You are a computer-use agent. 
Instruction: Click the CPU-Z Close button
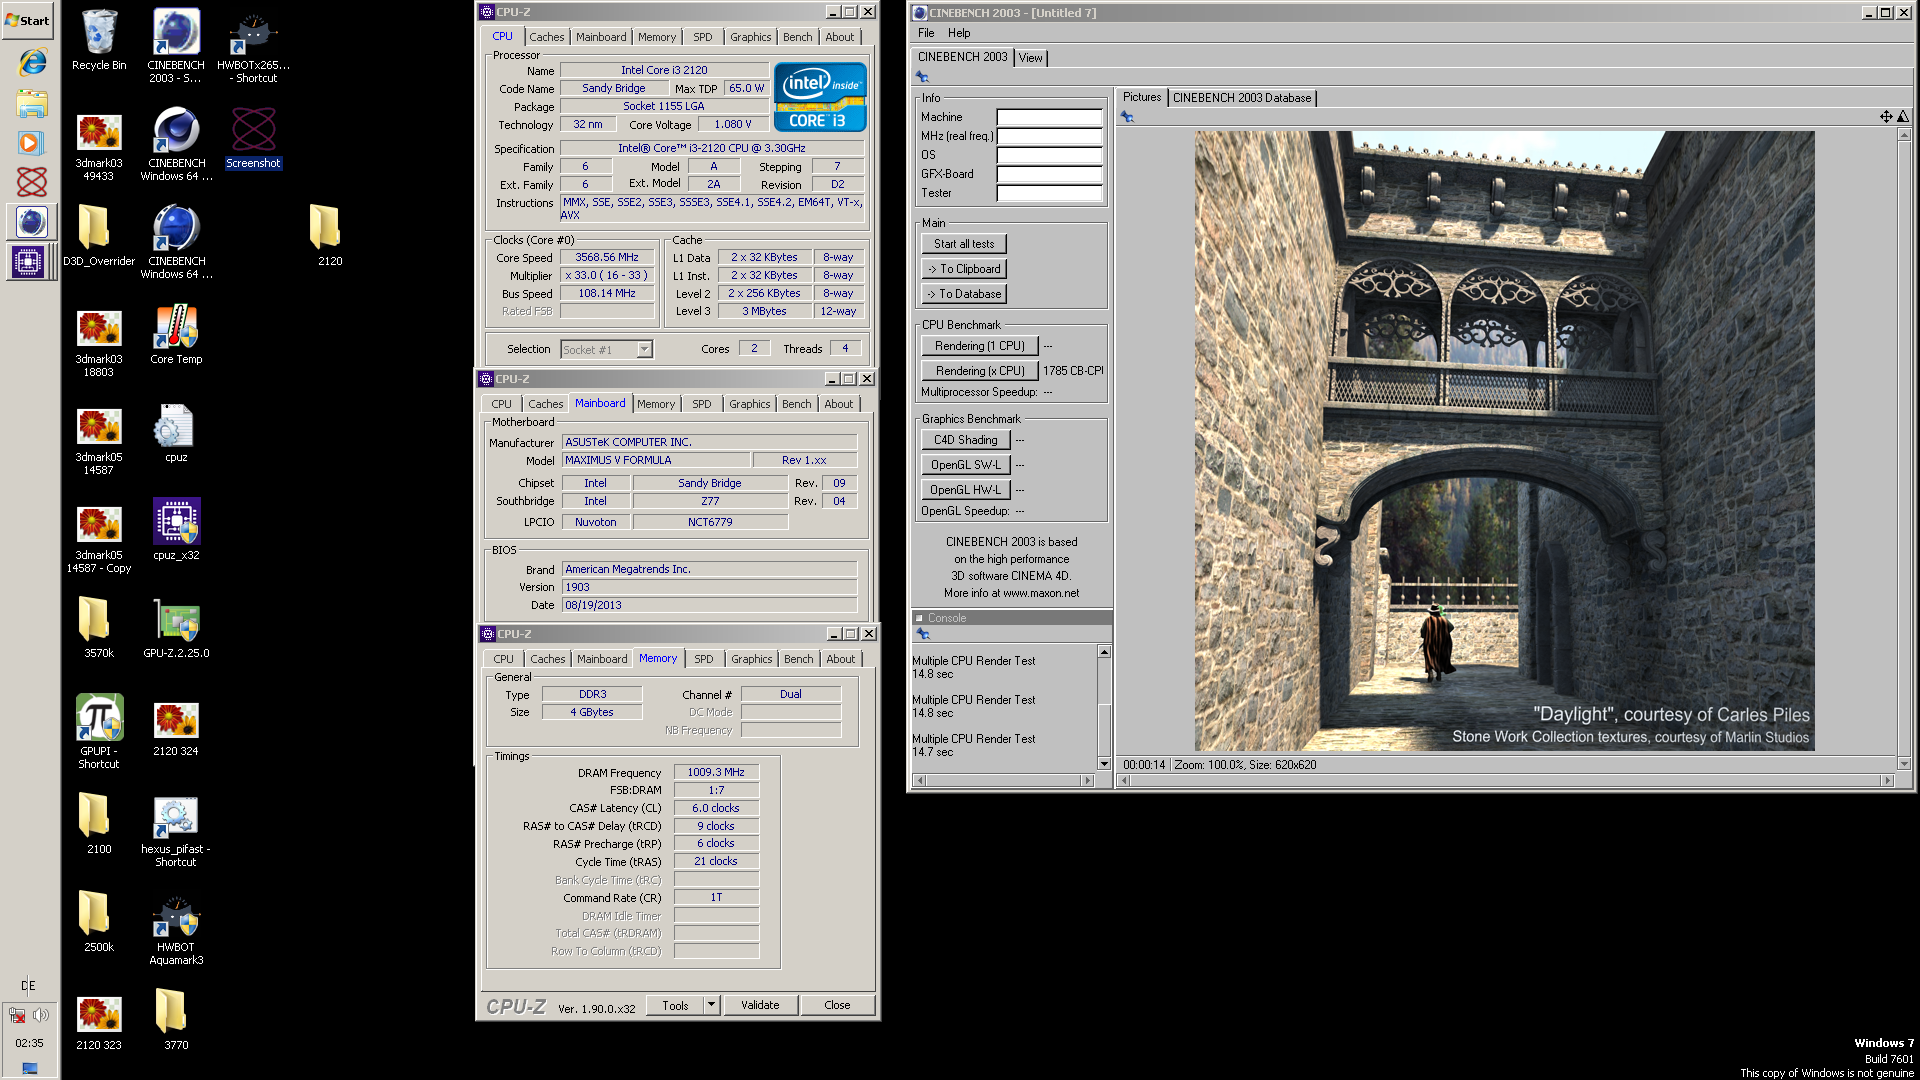click(x=837, y=1005)
